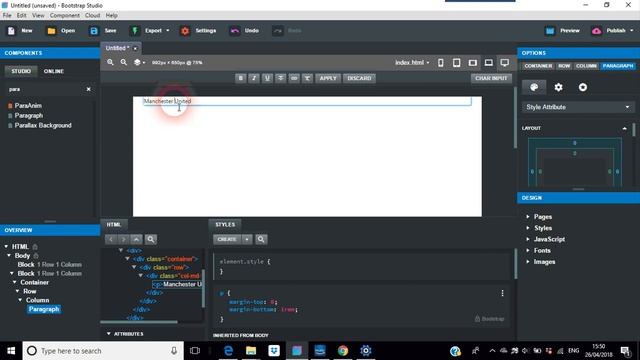Screen dimensions: 640x360
Task: Open the gear options tab in Options panel
Action: pos(558,87)
